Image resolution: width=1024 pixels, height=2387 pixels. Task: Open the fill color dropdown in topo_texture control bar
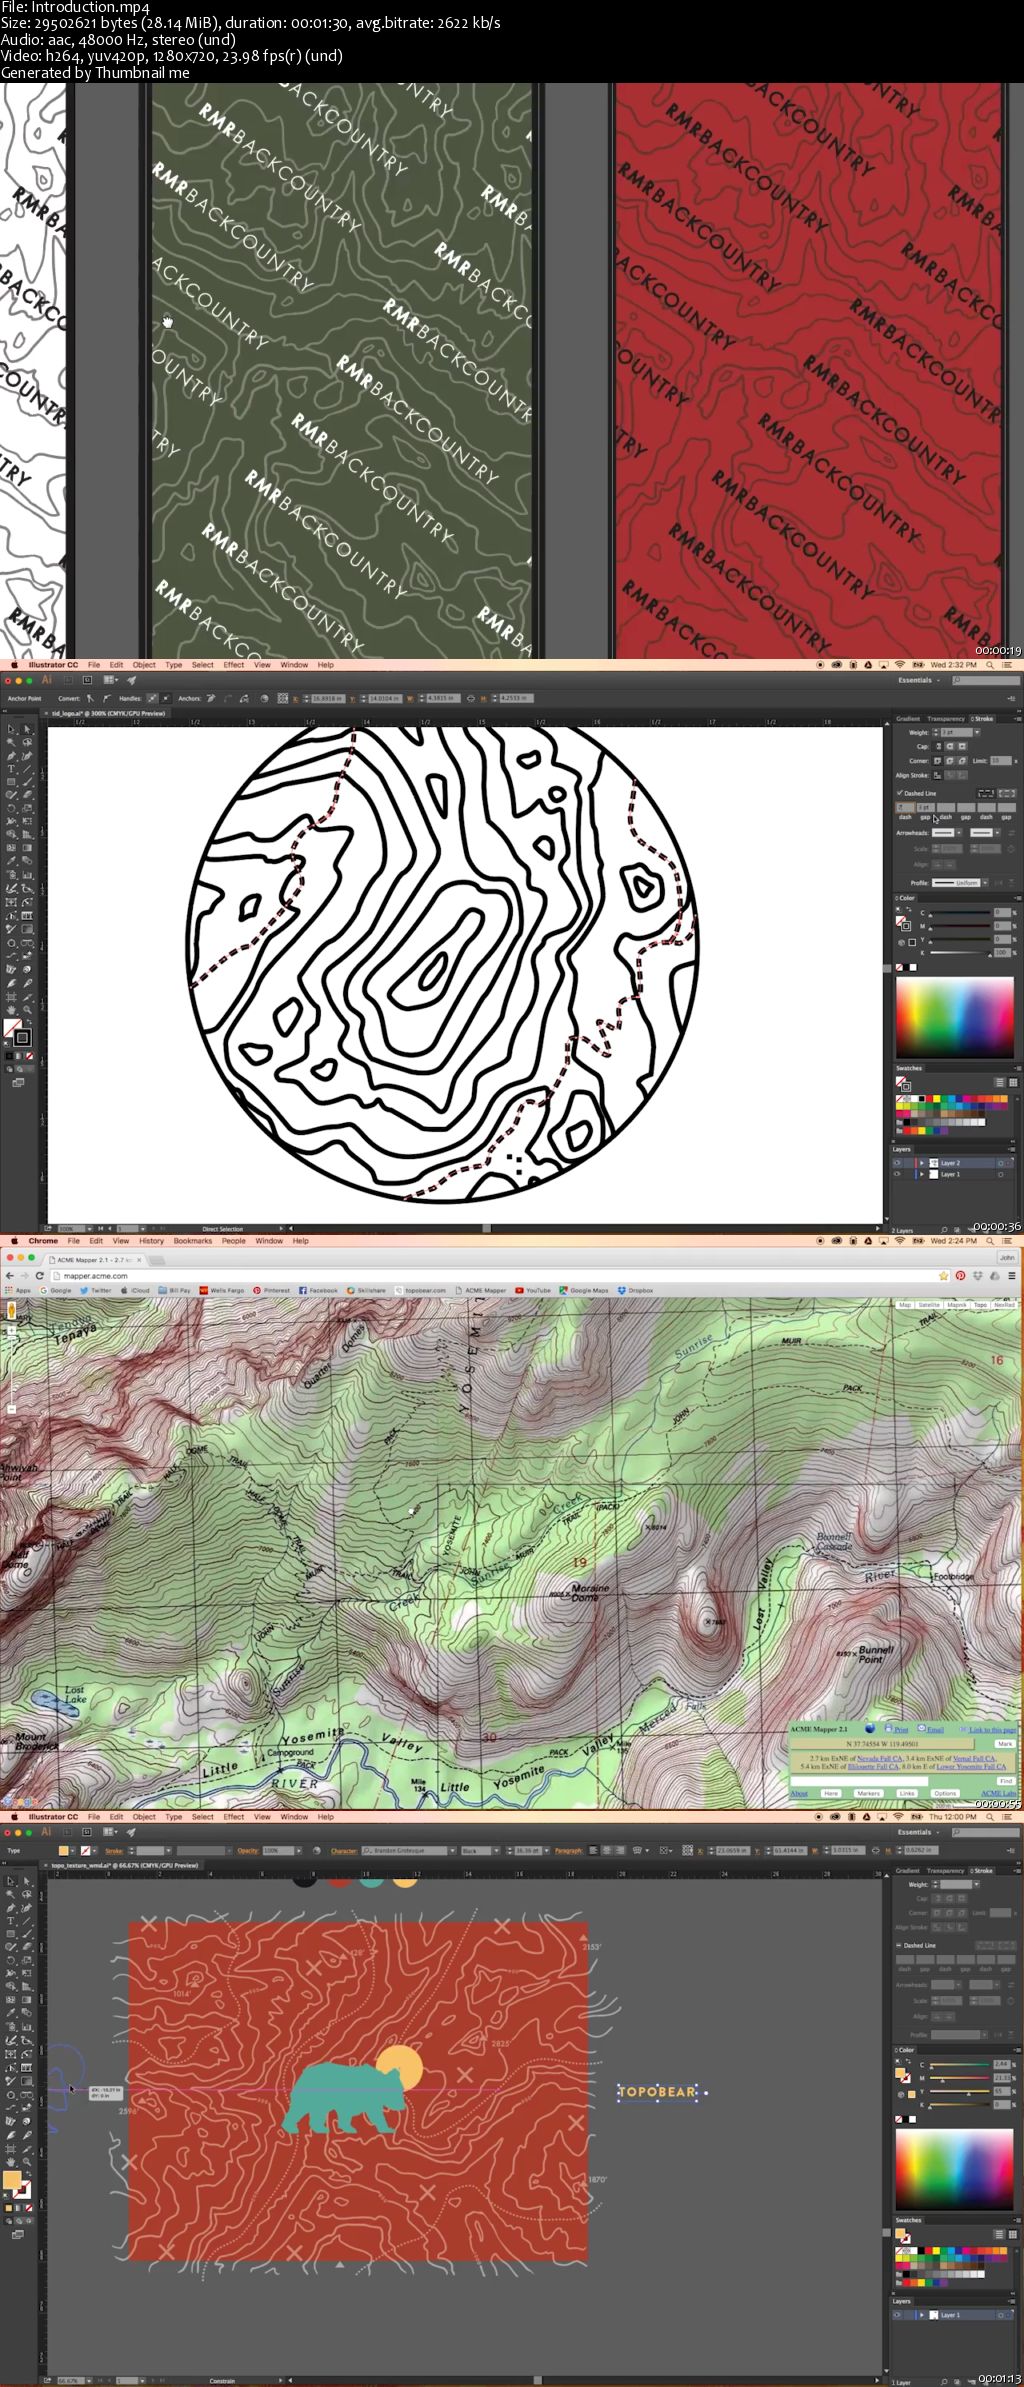(x=73, y=1850)
